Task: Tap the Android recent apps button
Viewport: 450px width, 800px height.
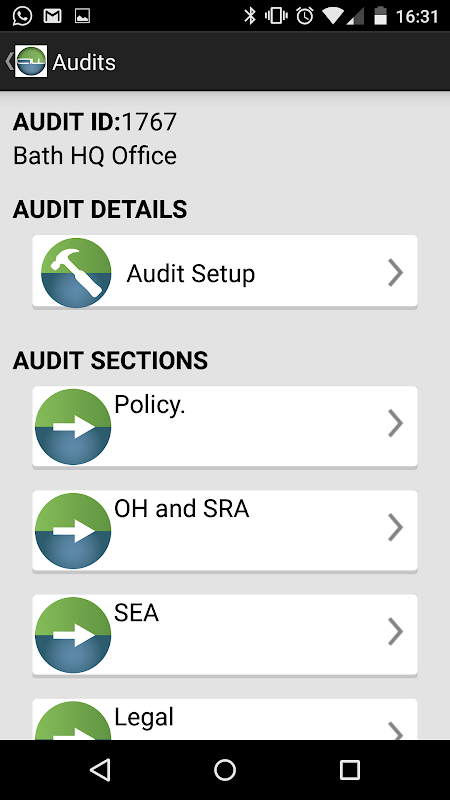Action: [350, 769]
